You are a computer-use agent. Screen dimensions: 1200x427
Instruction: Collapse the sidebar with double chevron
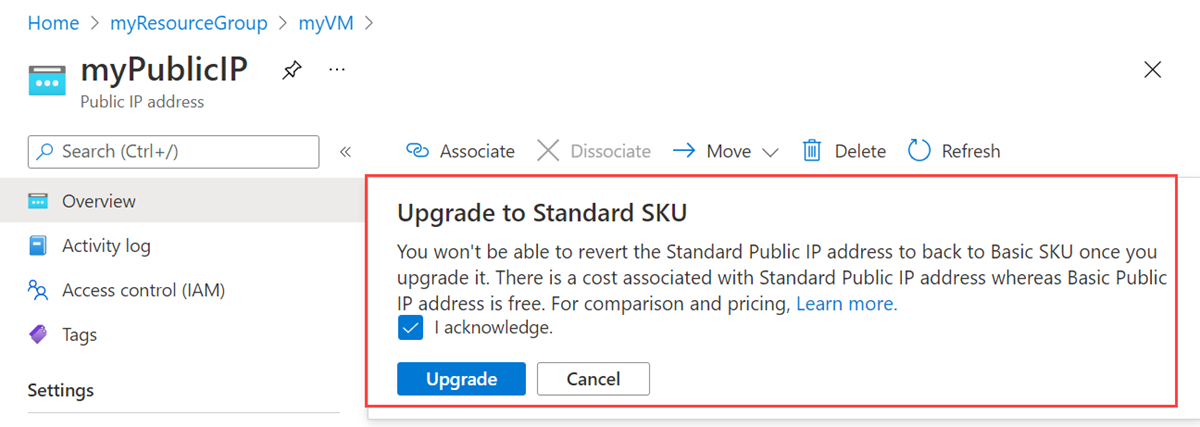pos(345,152)
